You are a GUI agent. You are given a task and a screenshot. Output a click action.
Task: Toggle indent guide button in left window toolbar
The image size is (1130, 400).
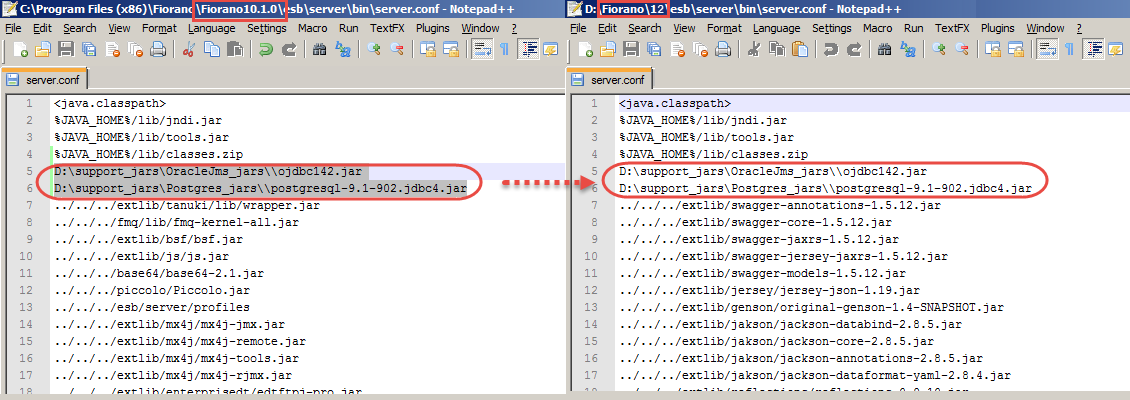click(528, 49)
